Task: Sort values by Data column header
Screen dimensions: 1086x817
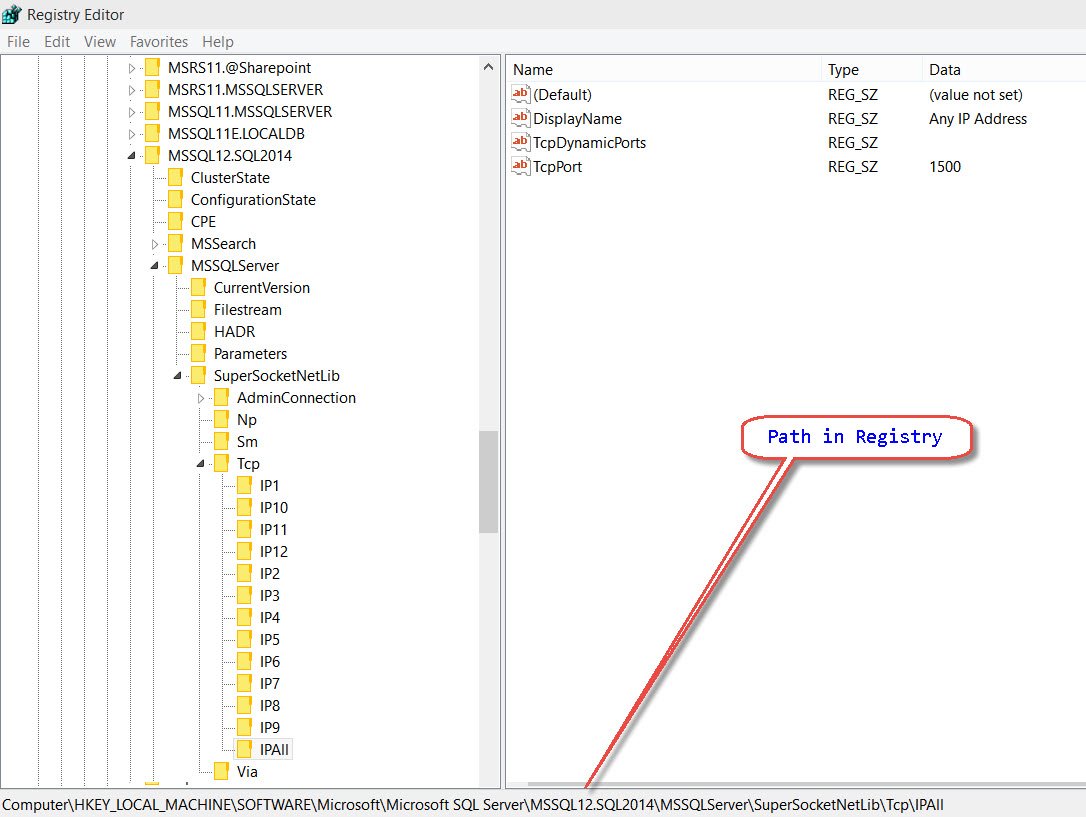Action: [1004, 69]
